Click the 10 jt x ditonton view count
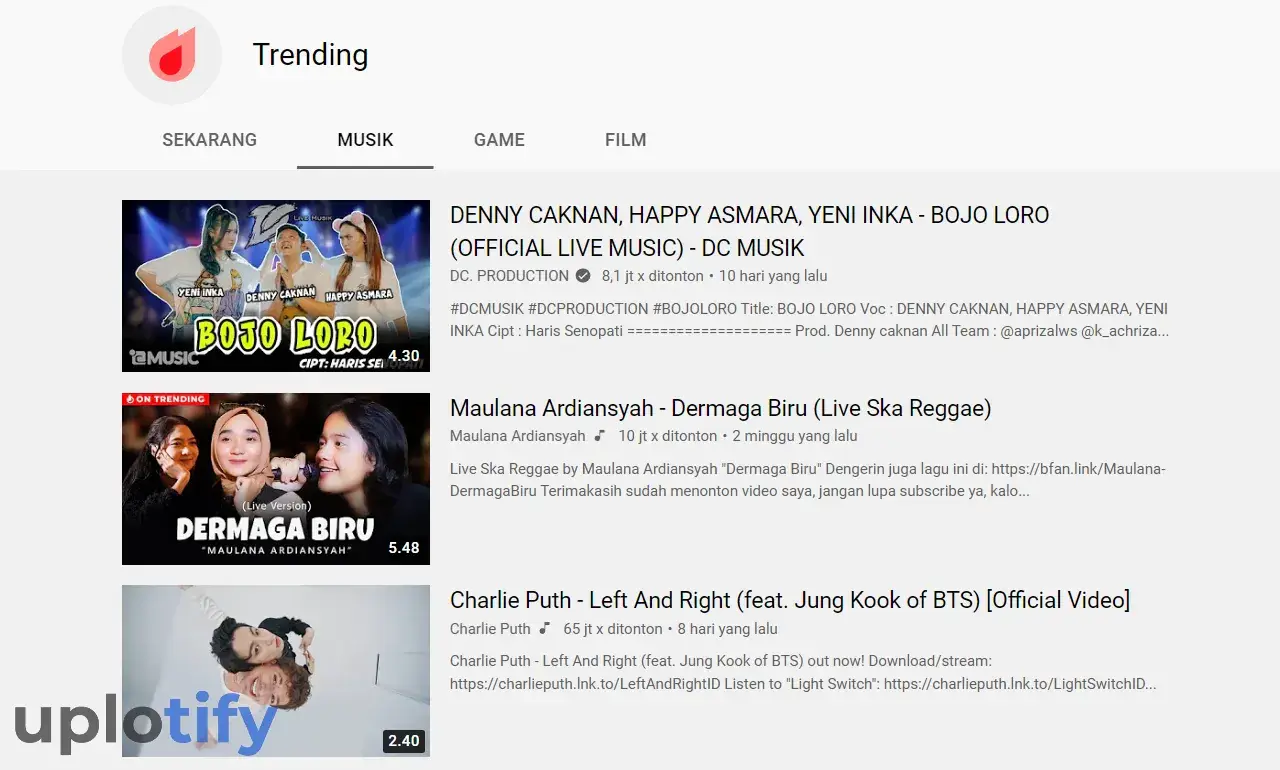The image size is (1280, 770). [x=668, y=436]
